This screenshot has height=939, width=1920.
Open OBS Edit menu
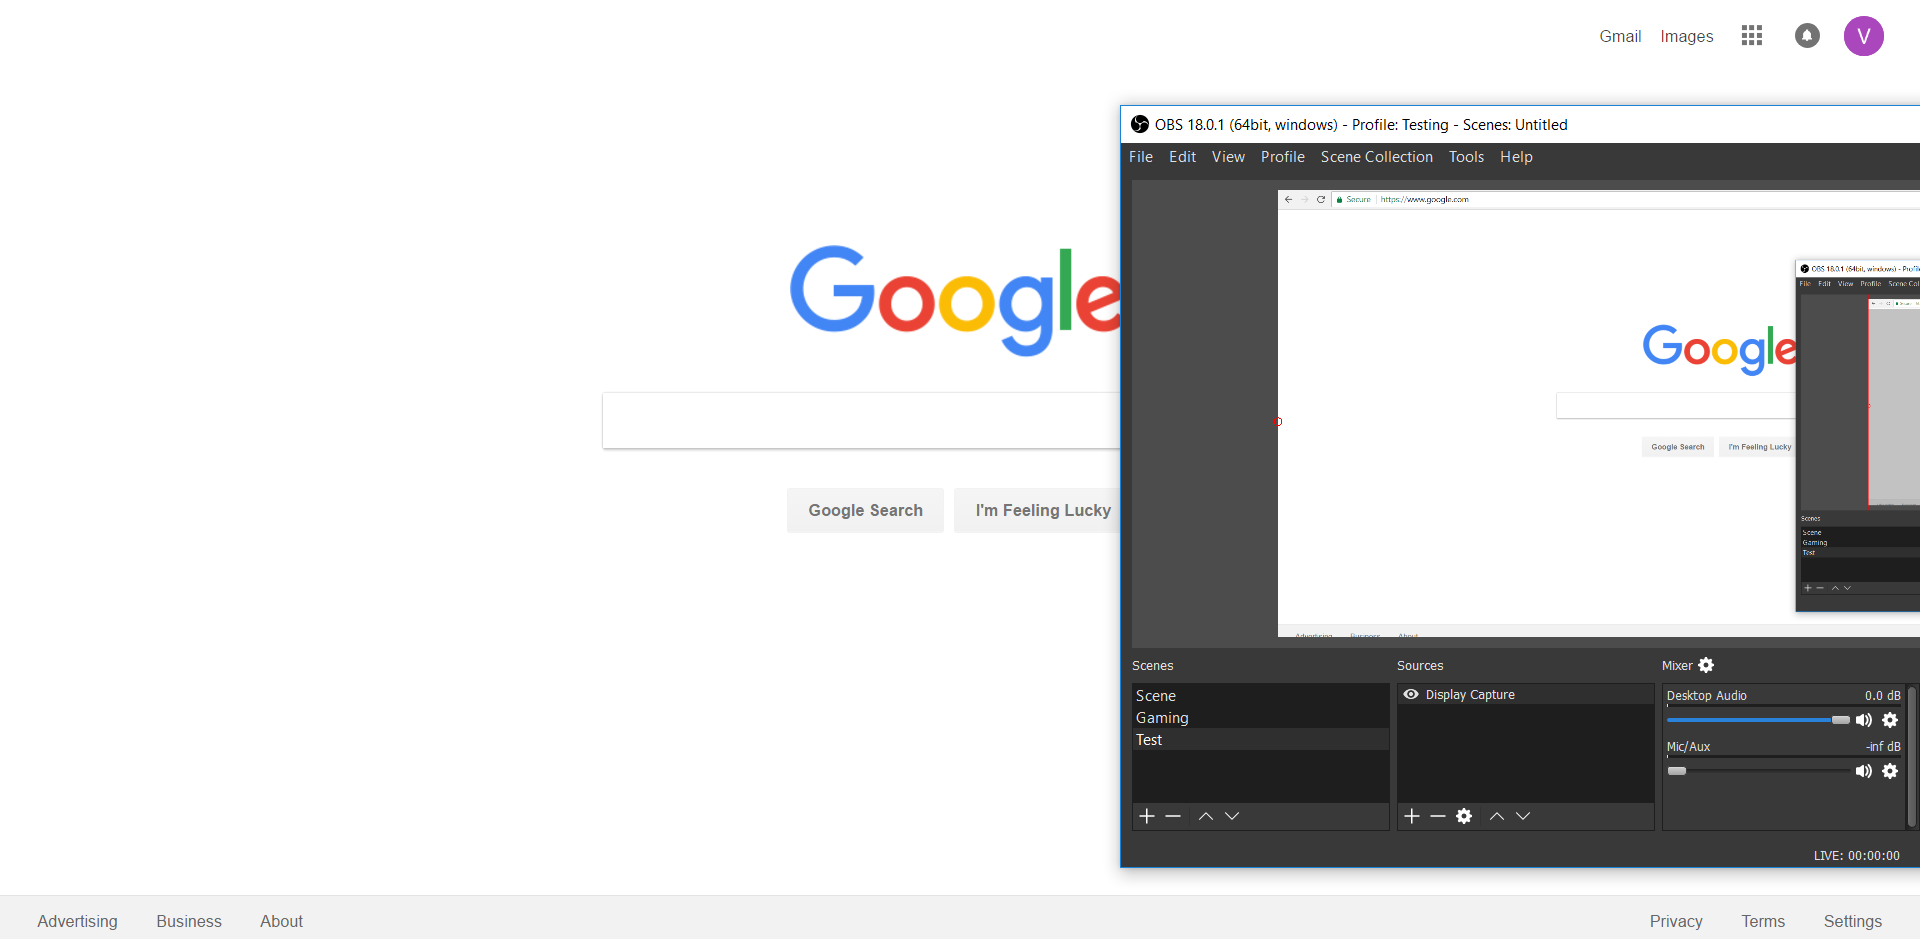coord(1183,157)
